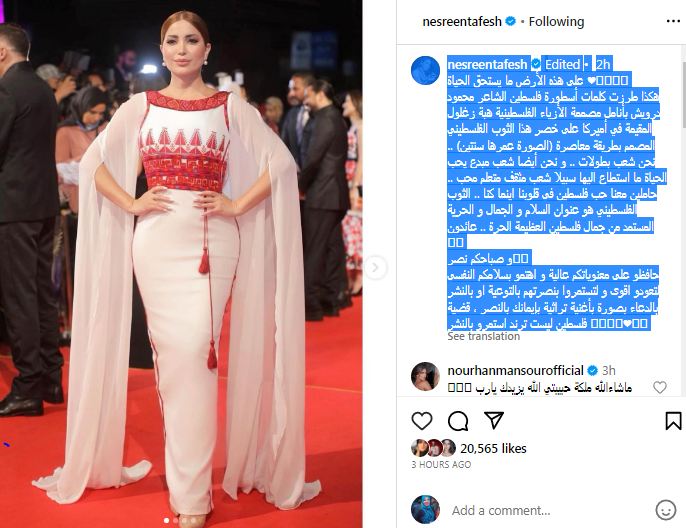Image resolution: width=686 pixels, height=528 pixels.
Task: View the 20,565 likes list
Action: coord(493,448)
